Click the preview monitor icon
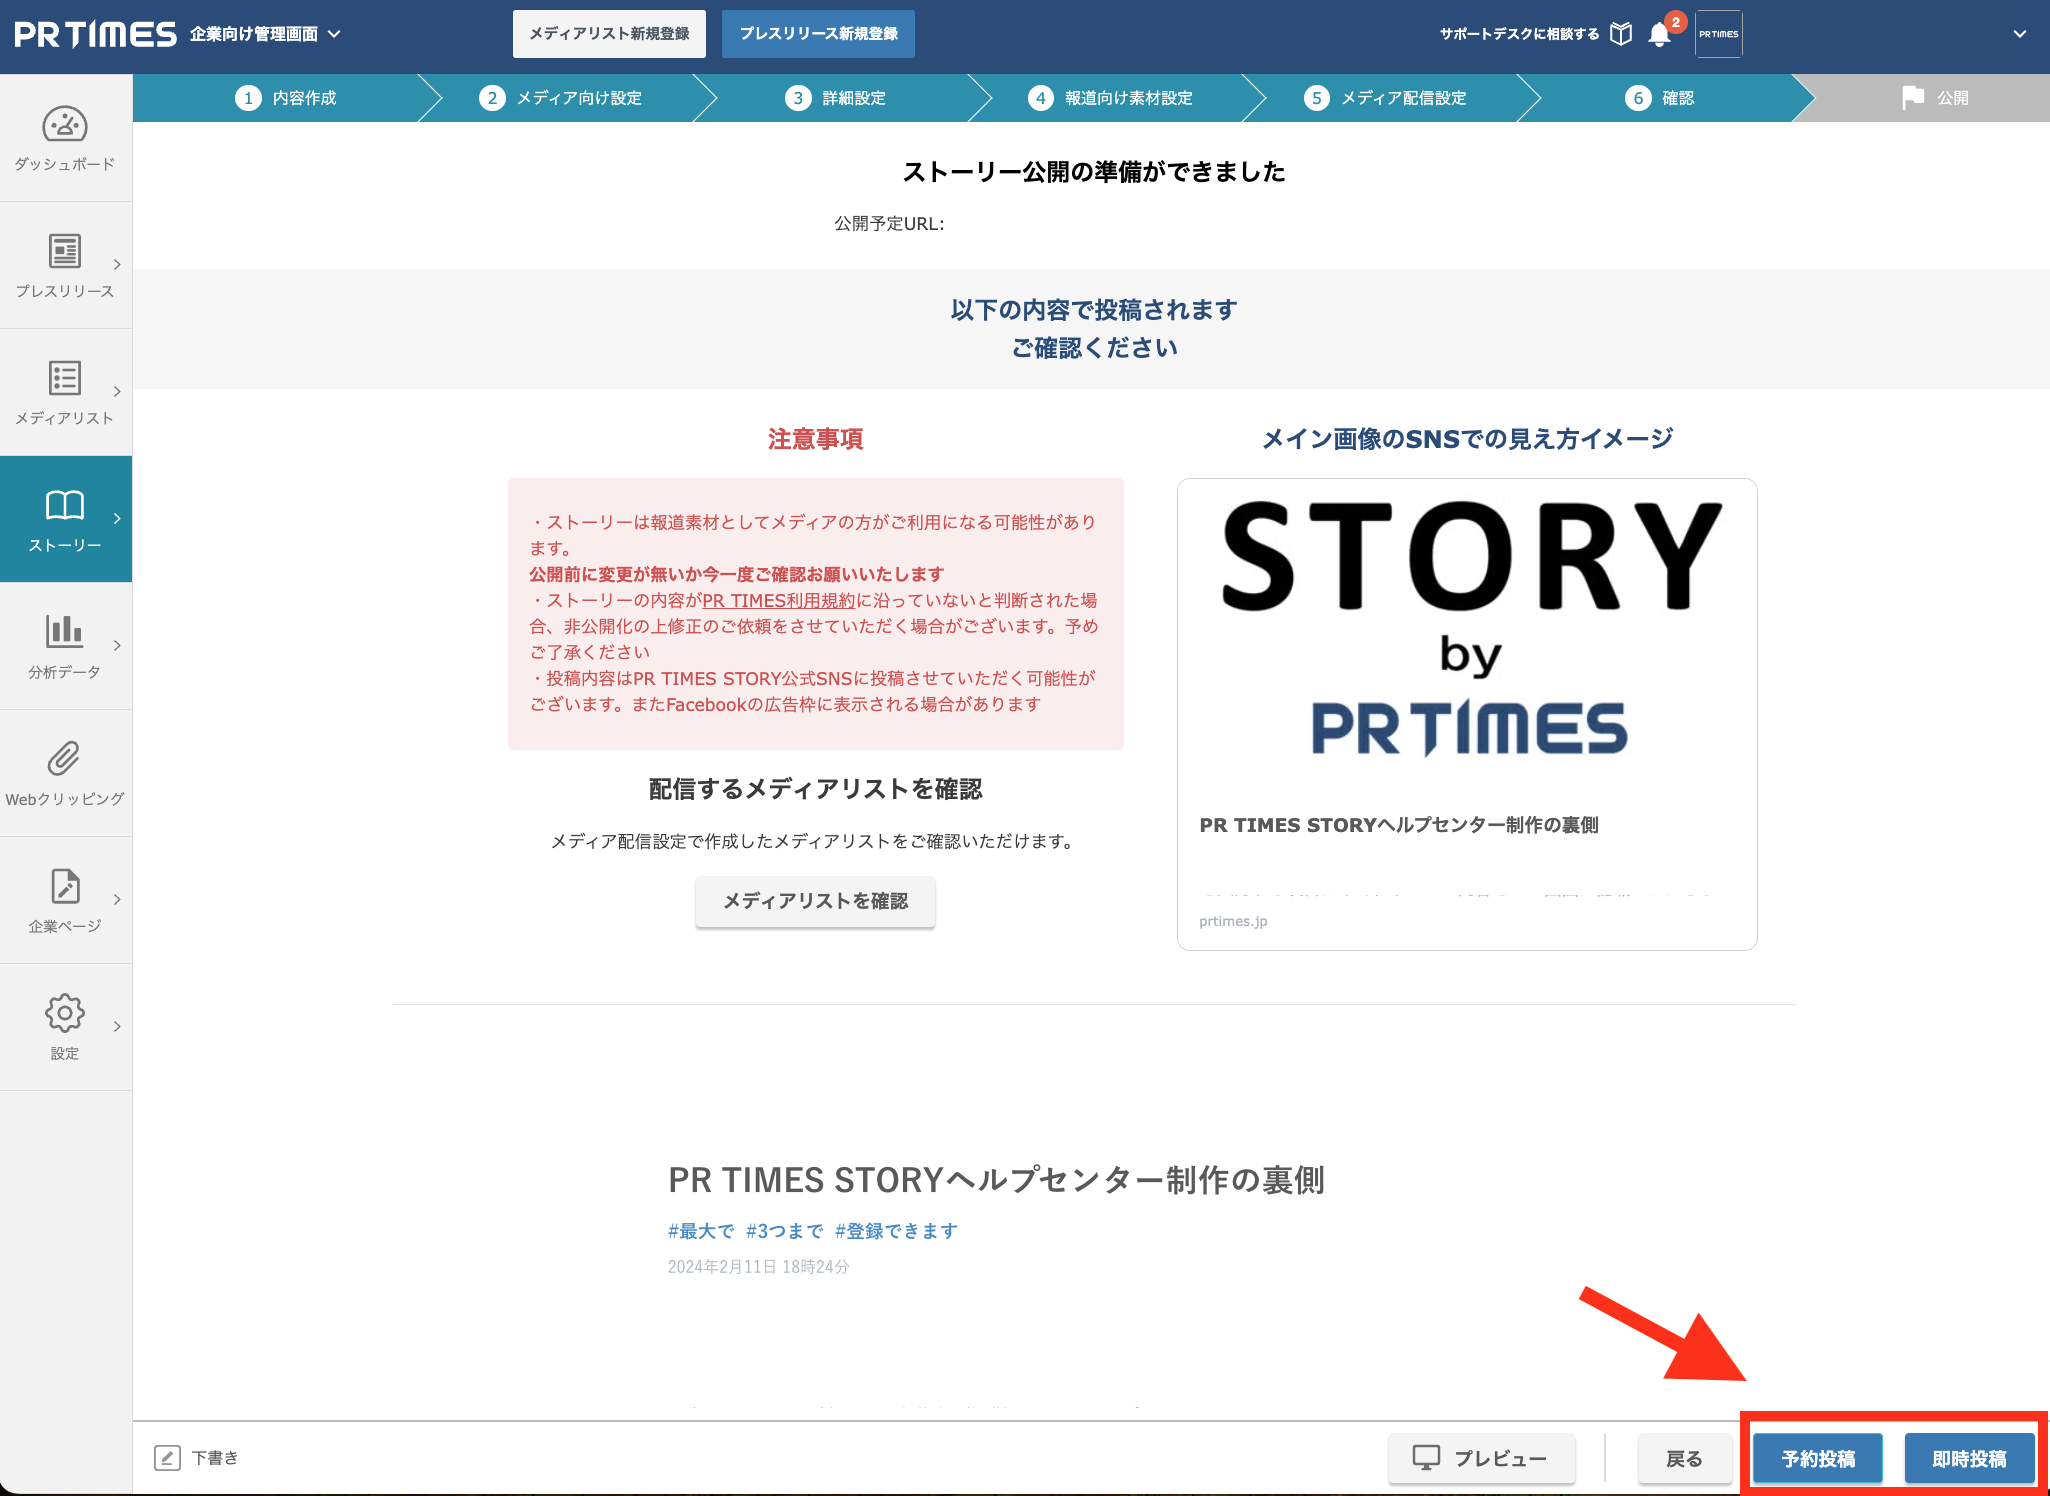The image size is (2050, 1496). click(1426, 1457)
